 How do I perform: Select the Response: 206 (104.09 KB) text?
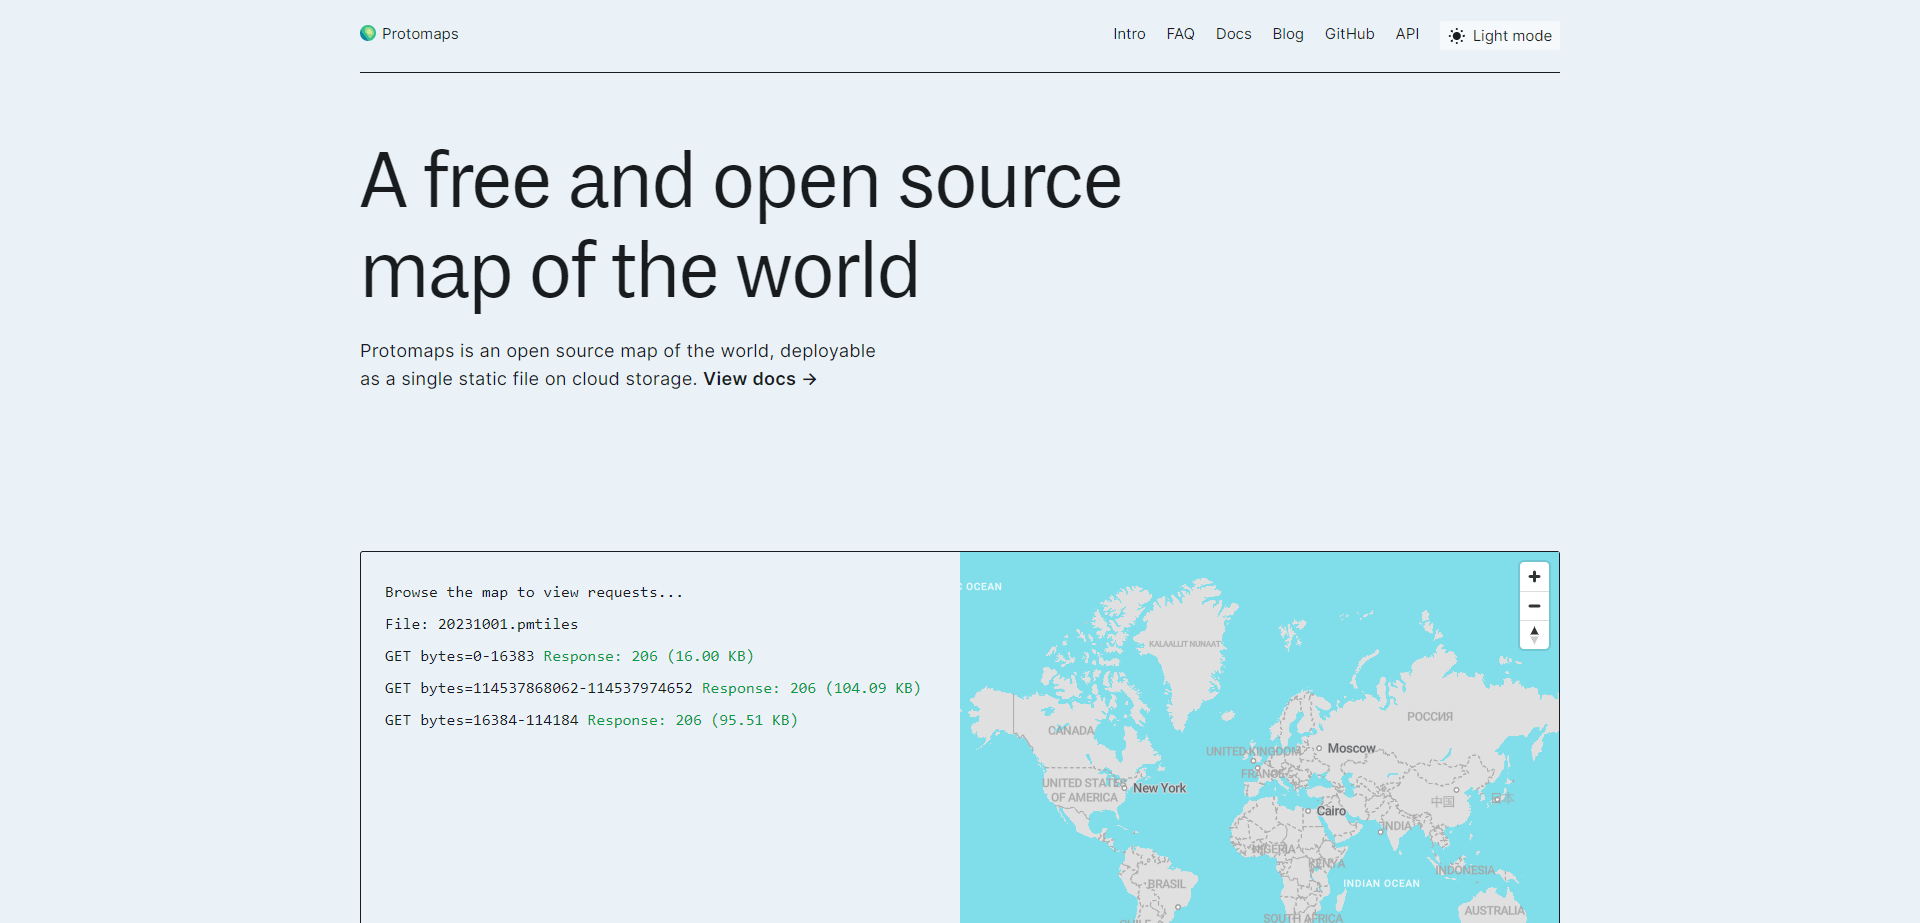(811, 688)
